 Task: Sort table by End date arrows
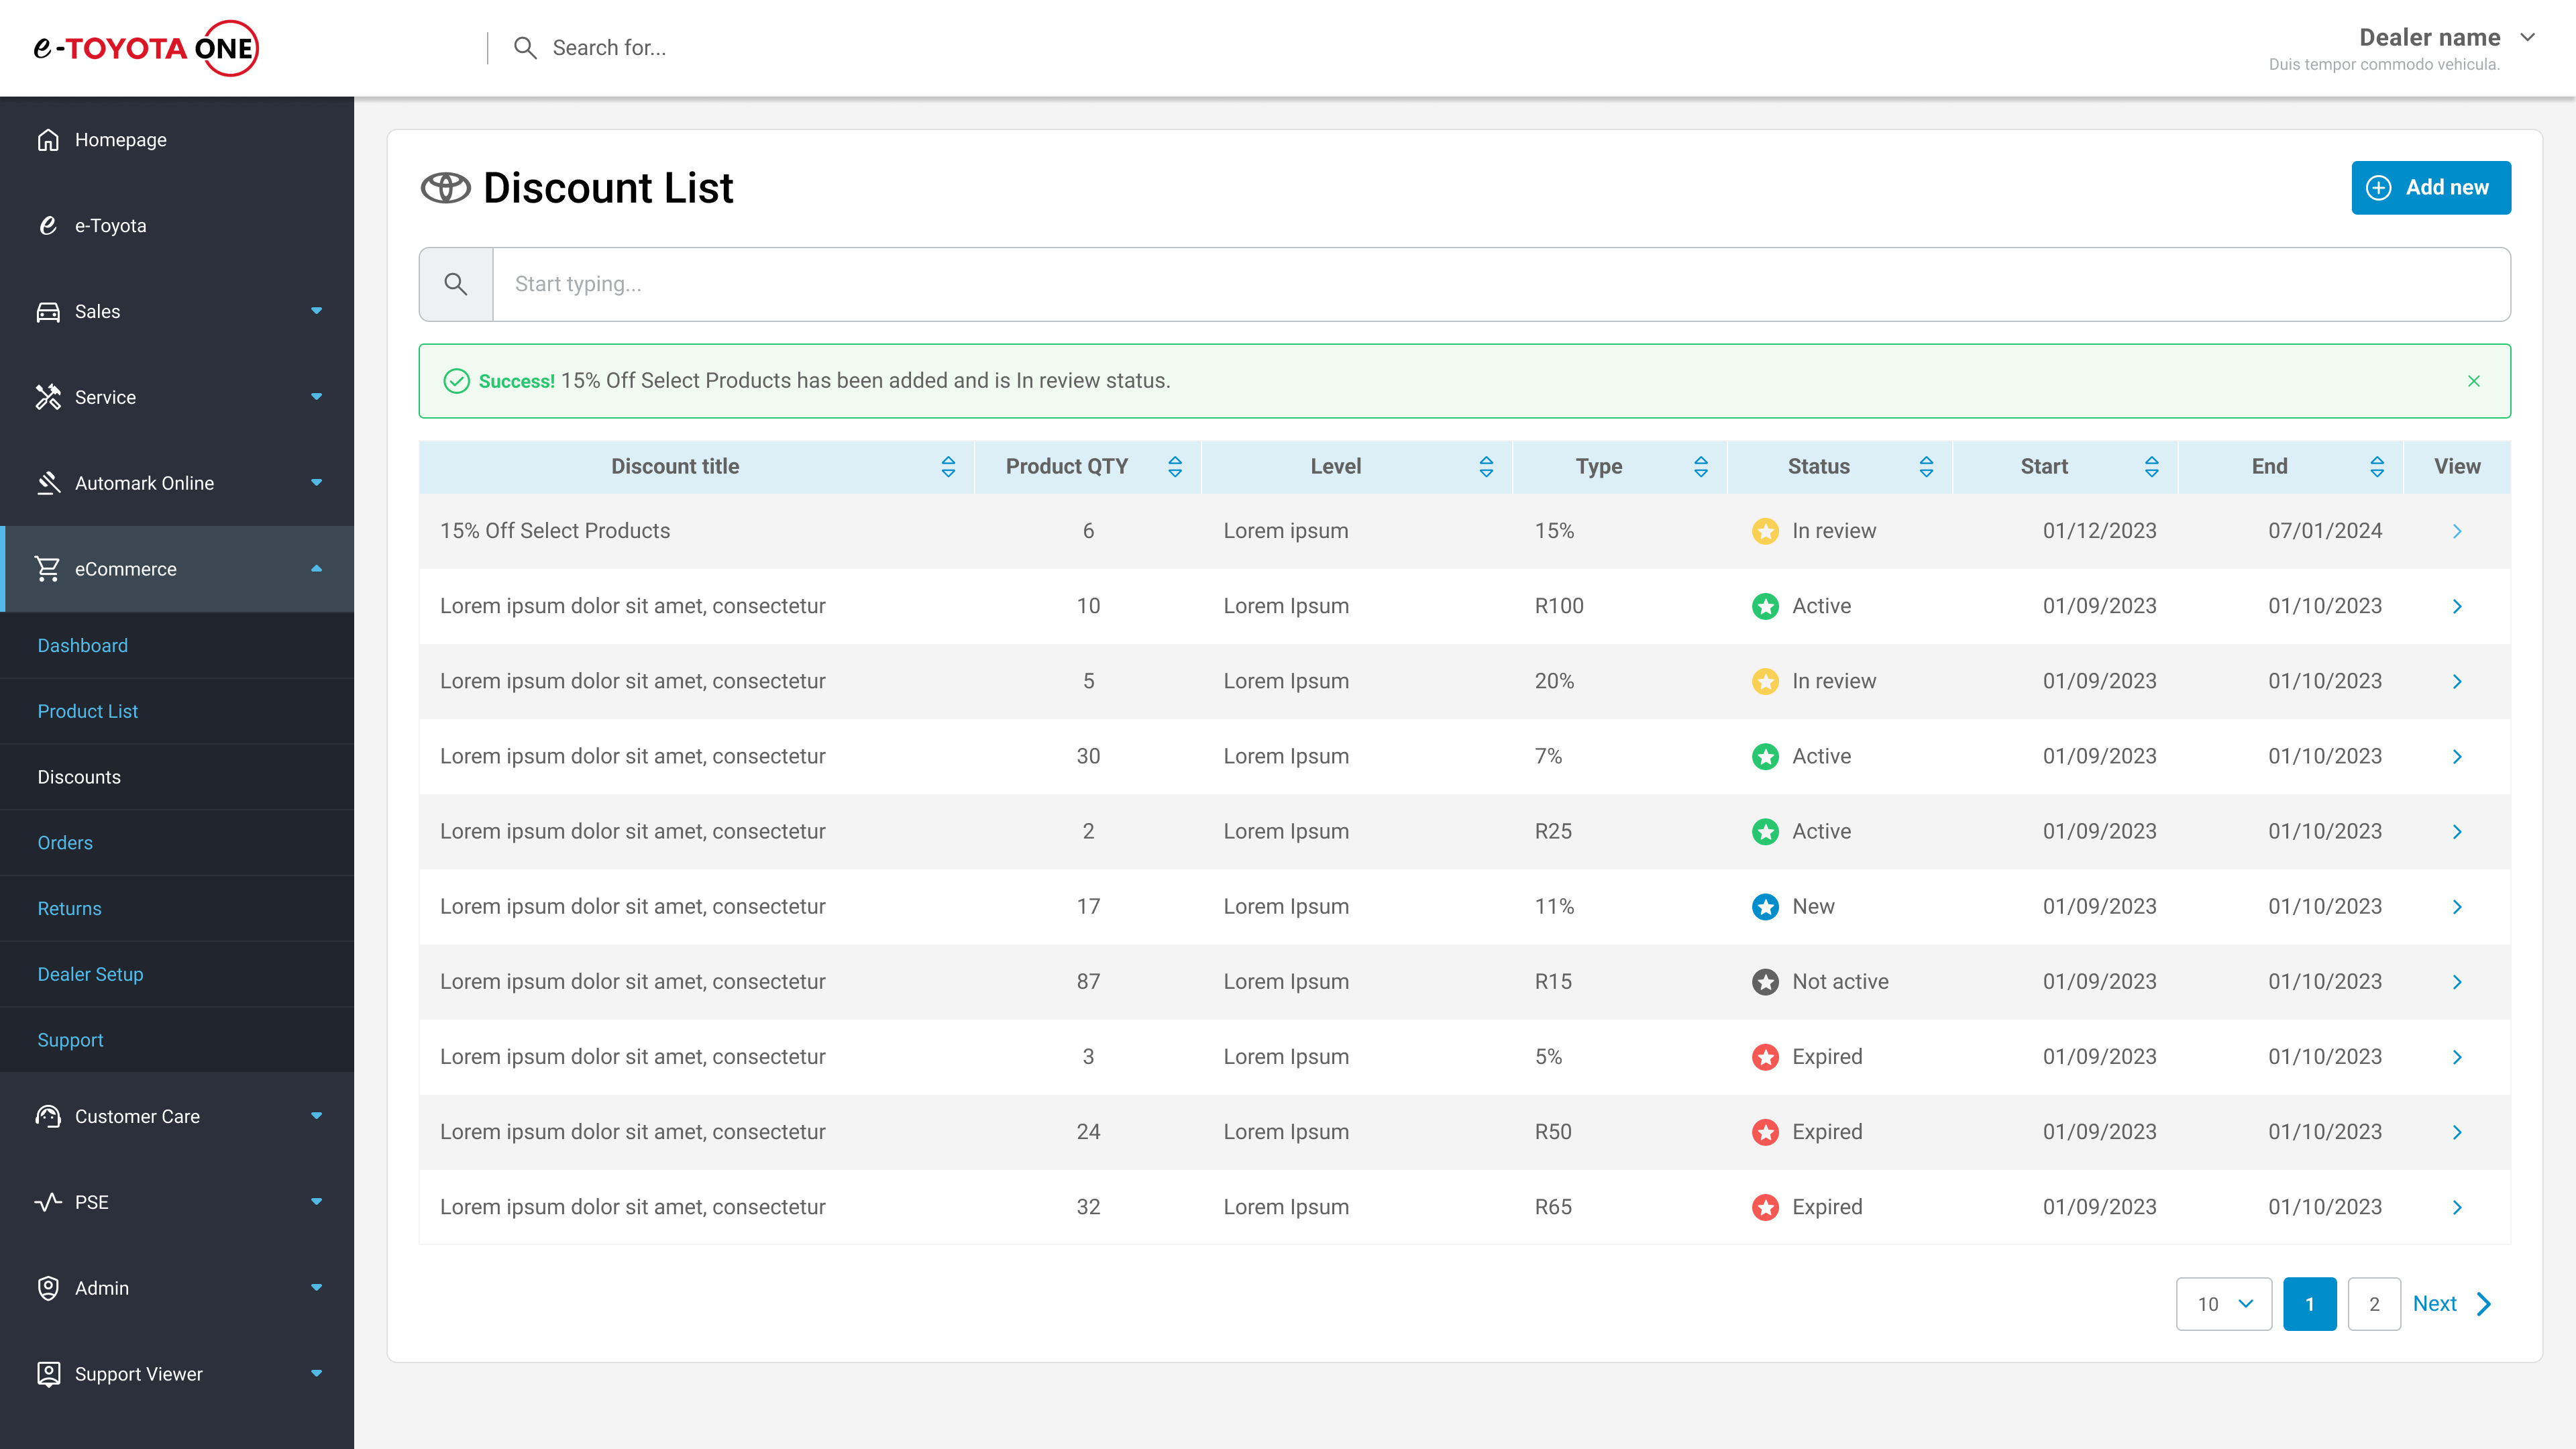2377,467
